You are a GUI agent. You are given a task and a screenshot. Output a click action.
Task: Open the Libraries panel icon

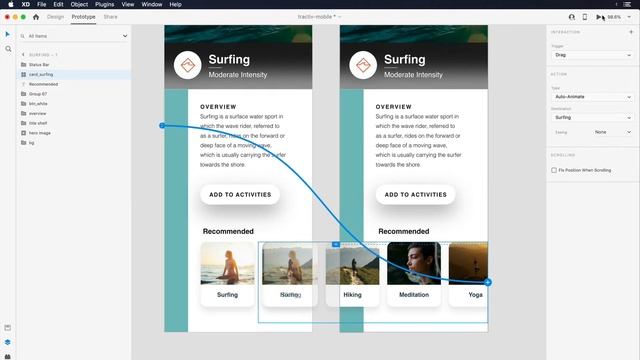[x=7, y=328]
